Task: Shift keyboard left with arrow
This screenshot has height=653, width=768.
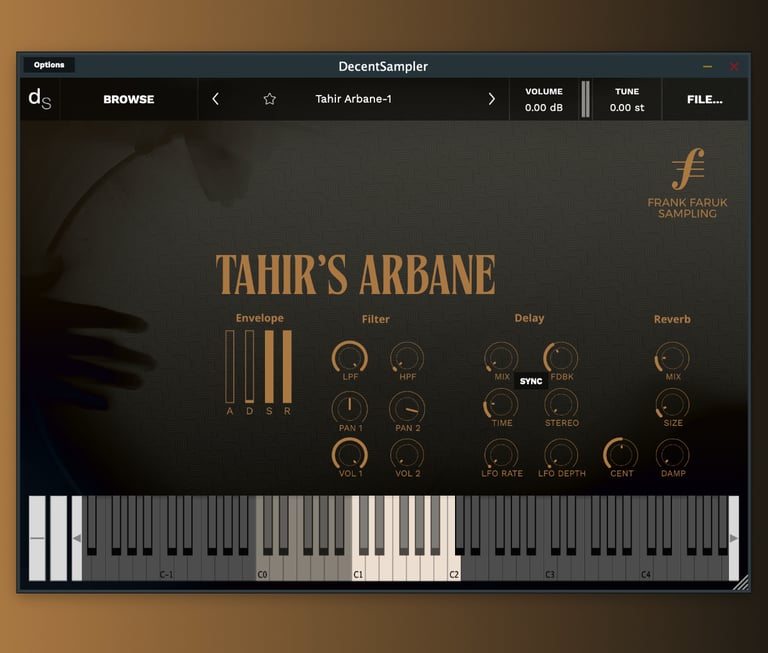Action: [77, 538]
